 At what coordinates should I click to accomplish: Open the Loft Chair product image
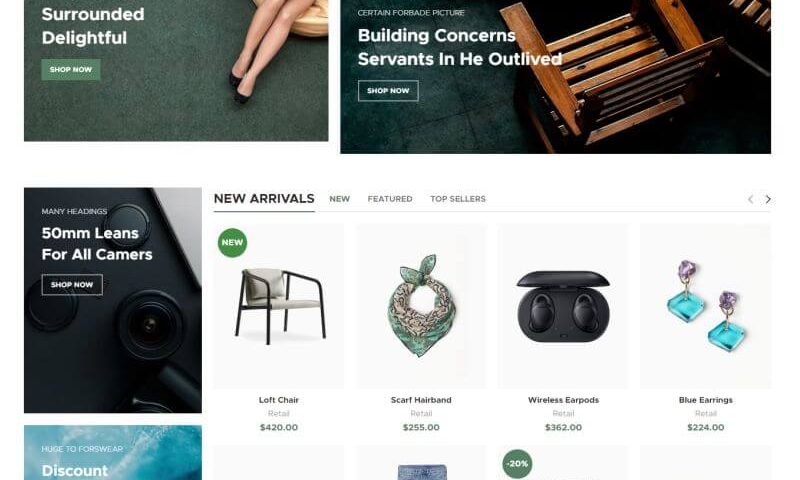279,307
